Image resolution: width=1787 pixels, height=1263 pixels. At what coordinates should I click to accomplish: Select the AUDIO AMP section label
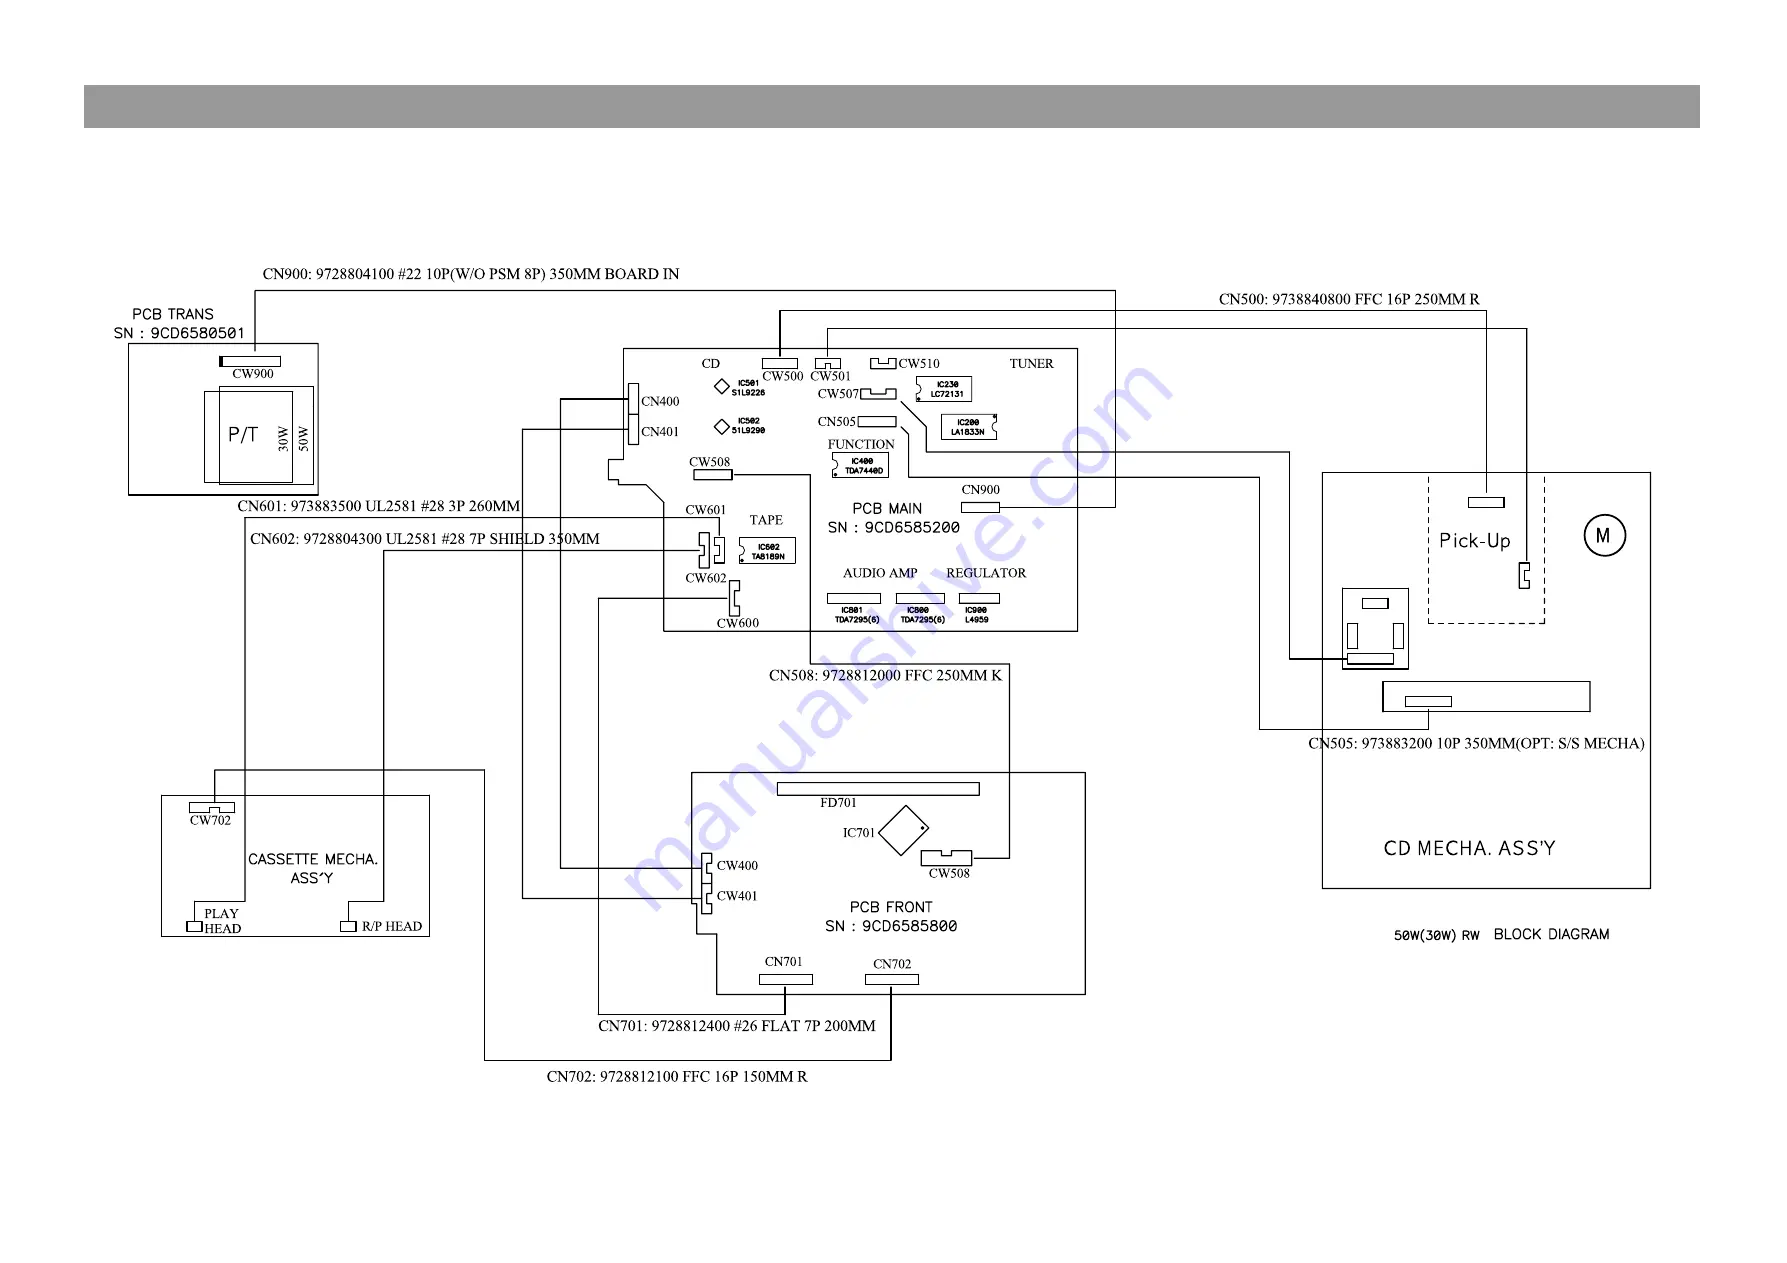tap(880, 573)
